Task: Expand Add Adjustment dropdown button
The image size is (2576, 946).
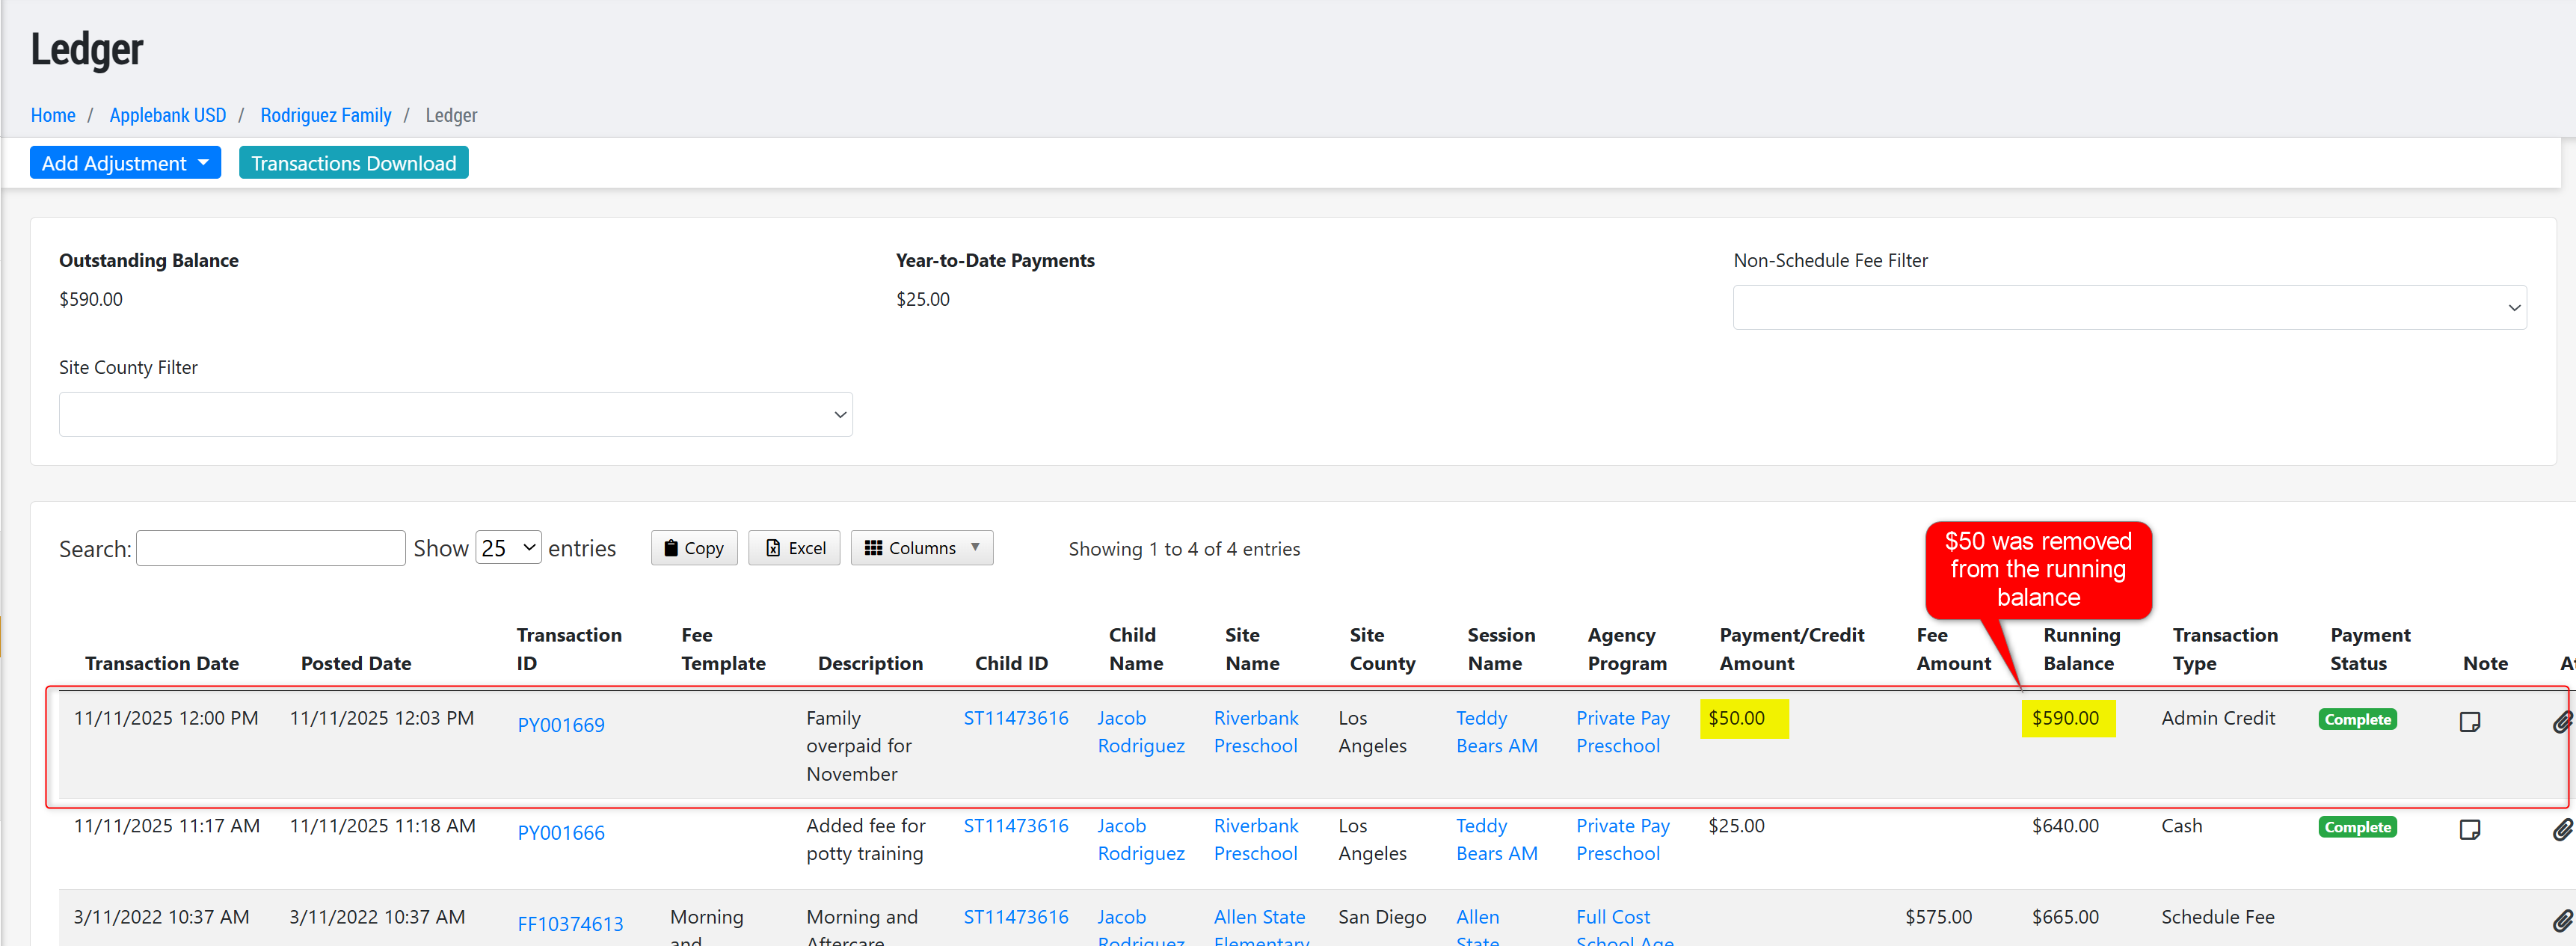Action: pos(125,163)
